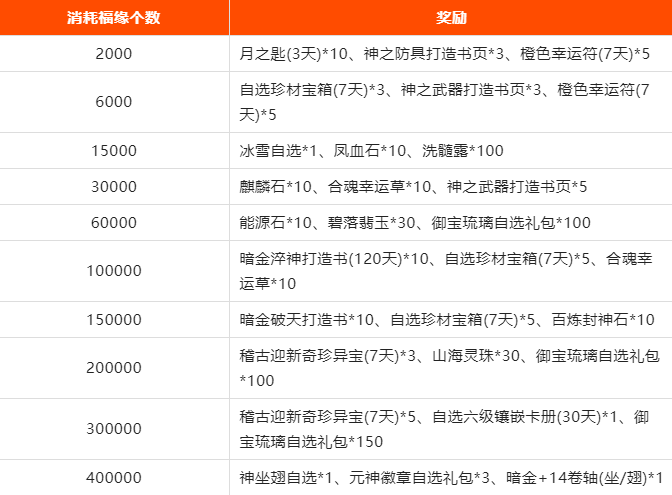Click the reward text starting 稽古迎新奇珍异宝(7天)*5

click(x=444, y=429)
